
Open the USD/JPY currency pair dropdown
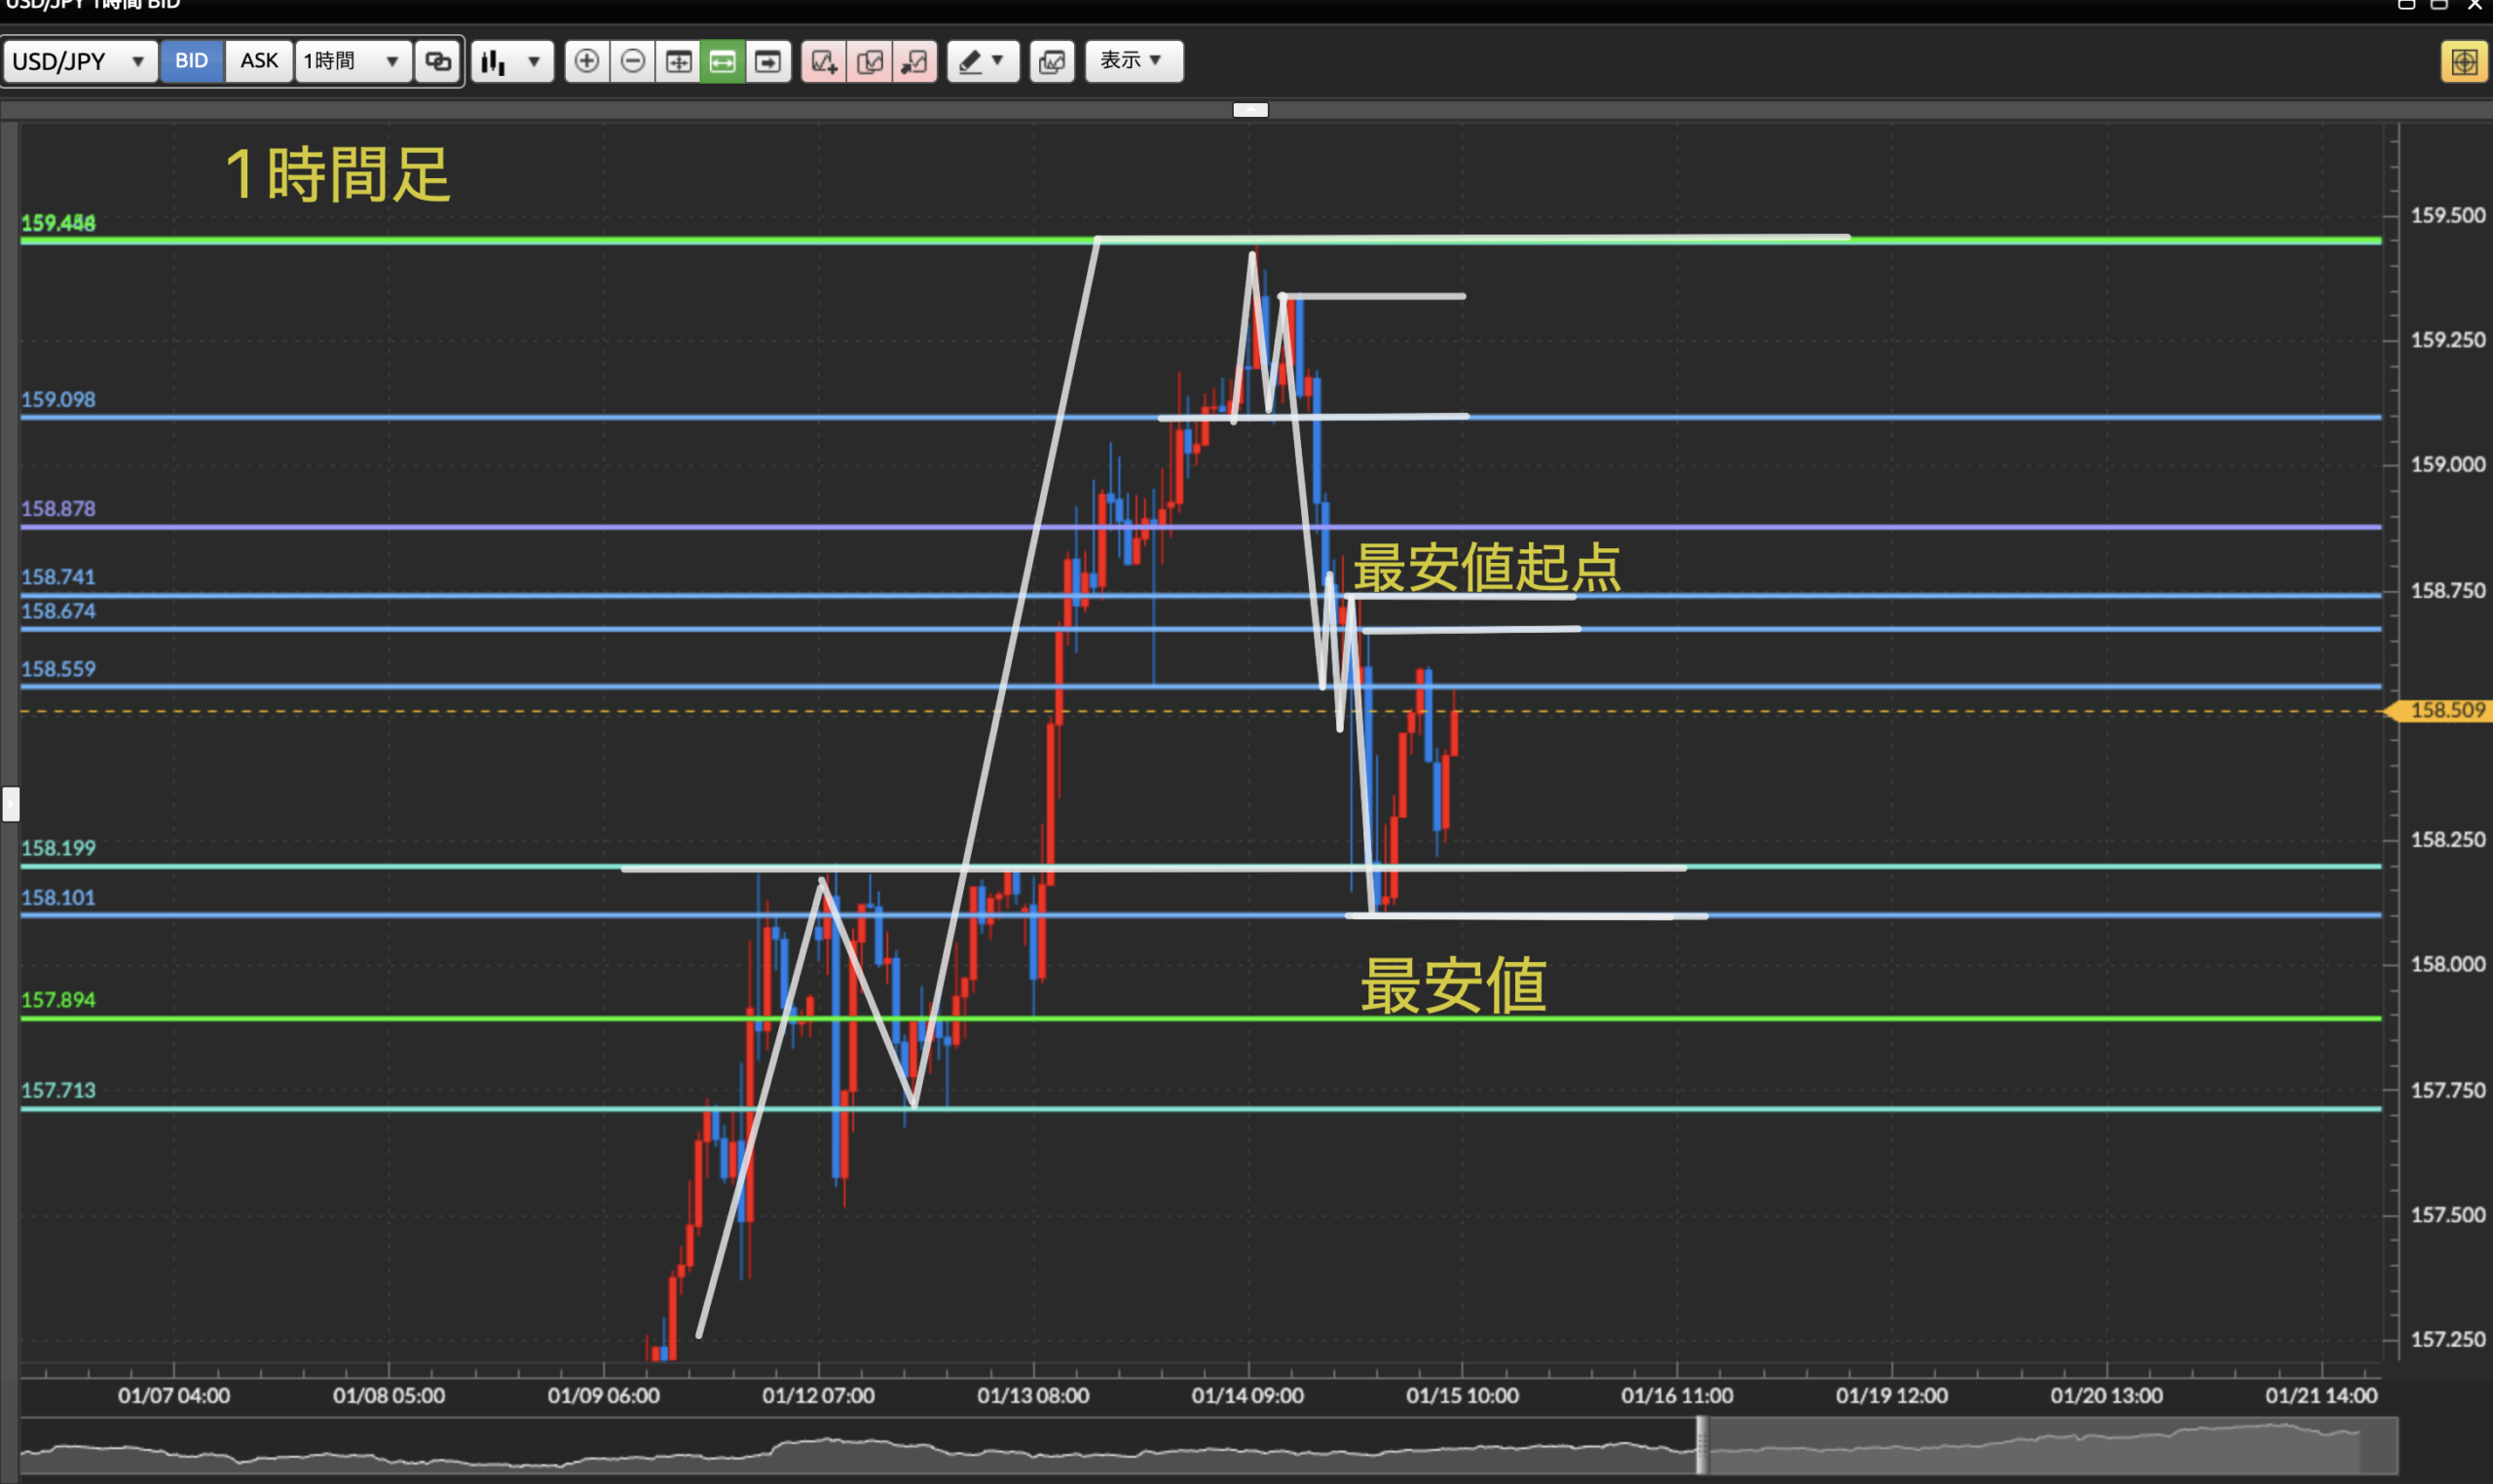tap(79, 61)
